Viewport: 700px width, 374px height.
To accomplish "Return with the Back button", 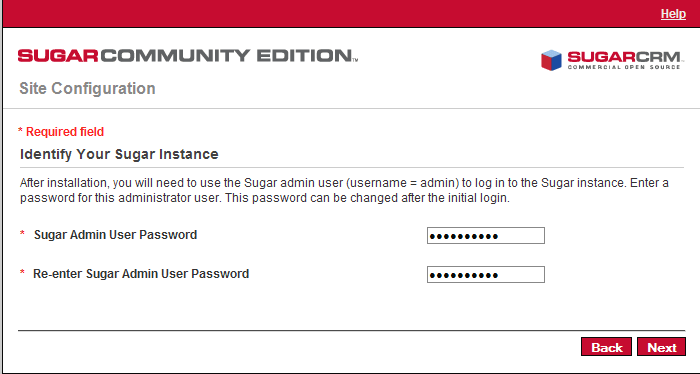I will [x=606, y=347].
